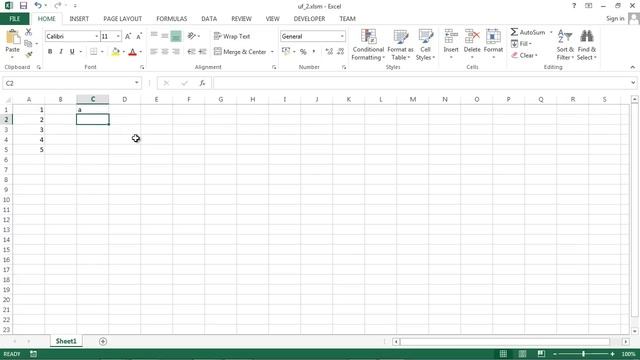Expand the Borders dropdown arrow
The height and width of the screenshot is (360, 640).
click(102, 52)
